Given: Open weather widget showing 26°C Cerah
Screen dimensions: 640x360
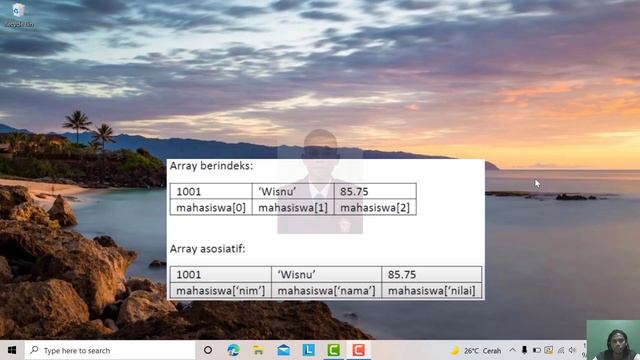Looking at the screenshot, I should pyautogui.click(x=476, y=351).
